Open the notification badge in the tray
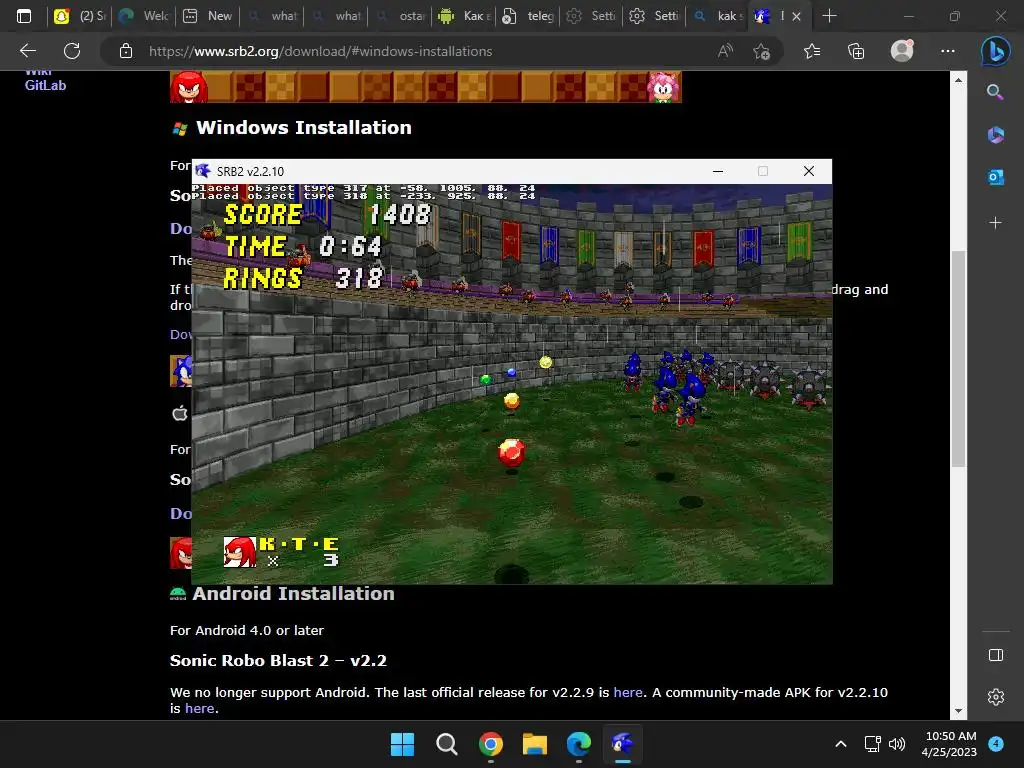This screenshot has width=1024, height=768. click(996, 744)
